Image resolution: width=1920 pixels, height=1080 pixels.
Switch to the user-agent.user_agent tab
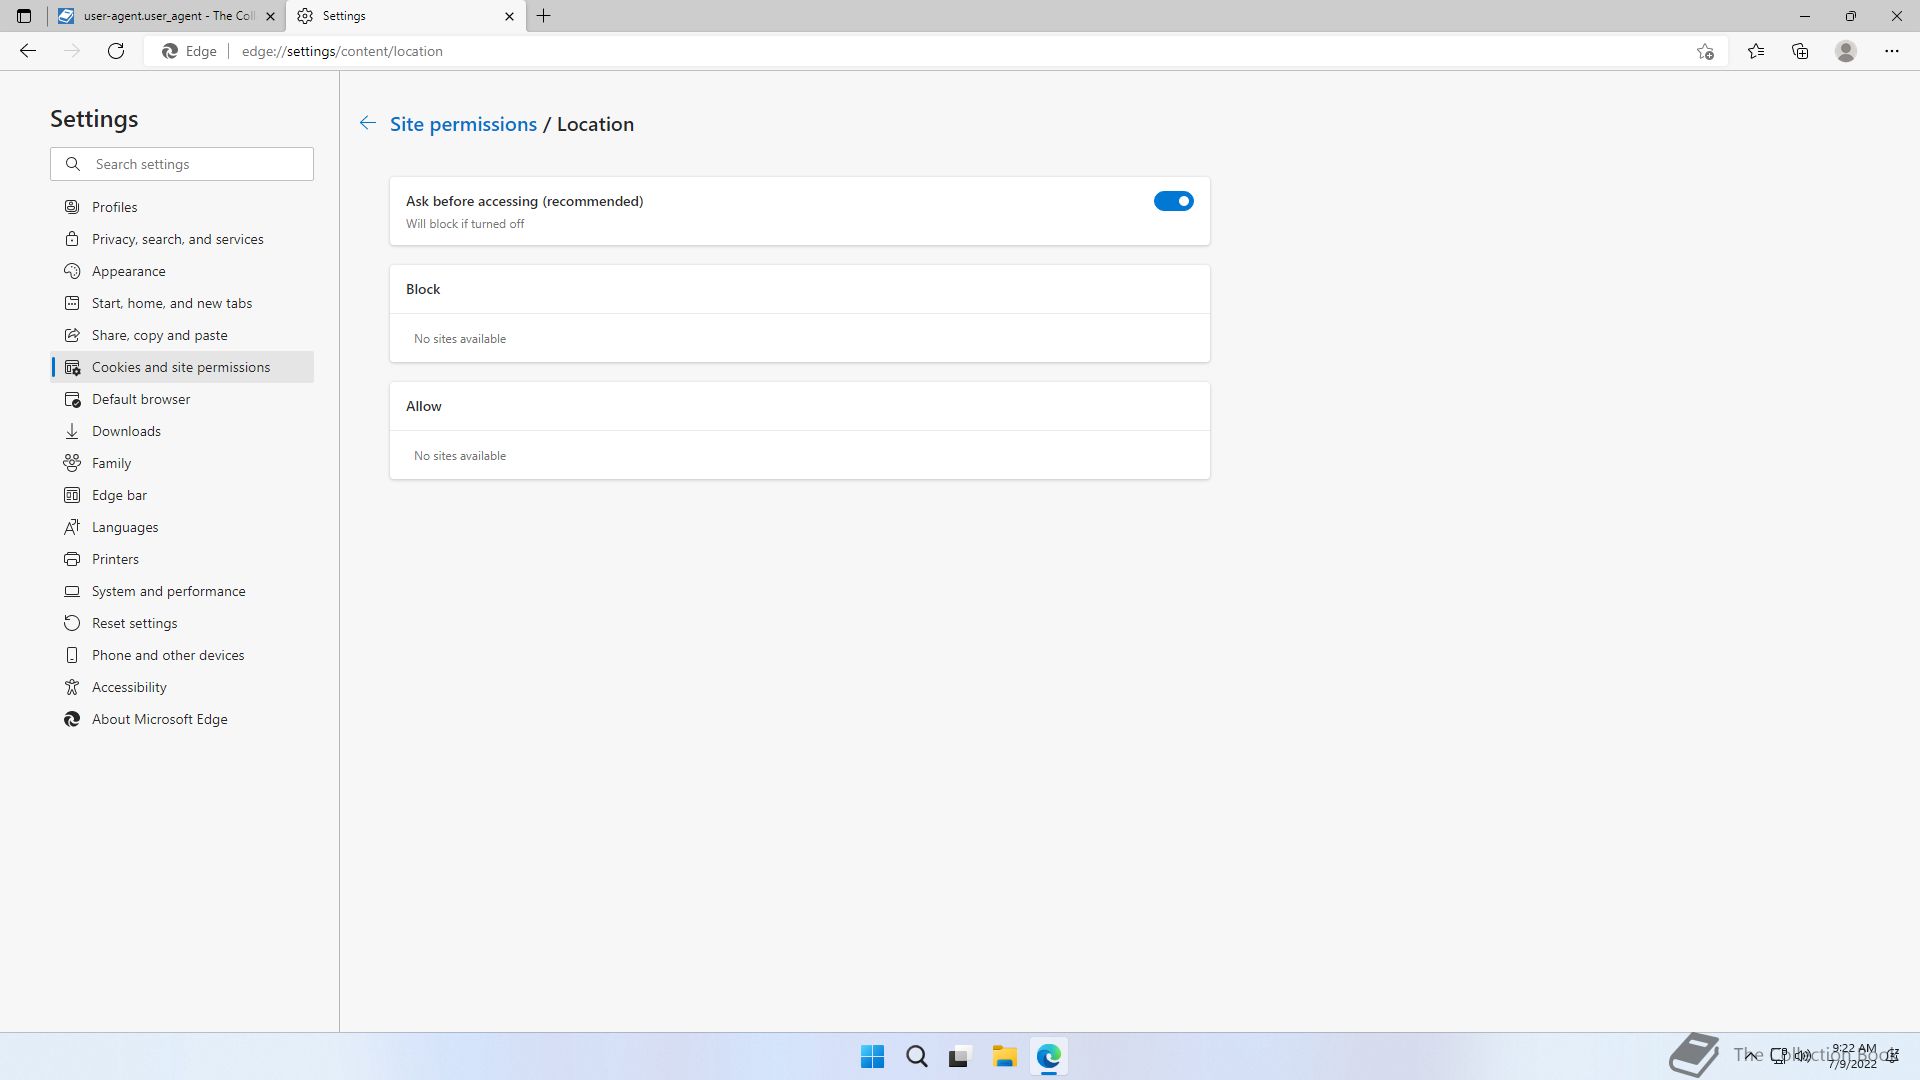click(x=166, y=16)
